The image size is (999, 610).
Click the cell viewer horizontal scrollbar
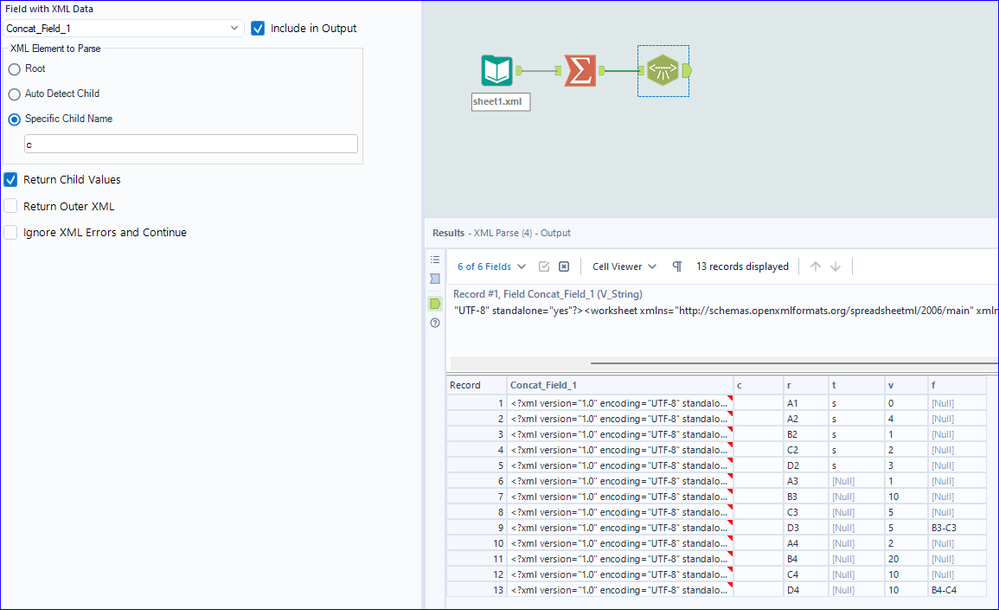[x=794, y=363]
